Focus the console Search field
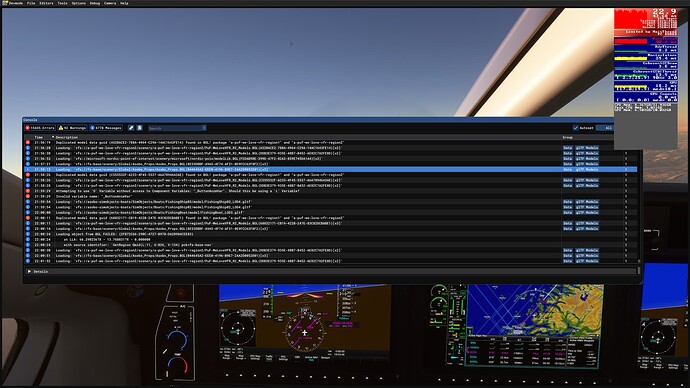This screenshot has height=388, width=690. 175,128
